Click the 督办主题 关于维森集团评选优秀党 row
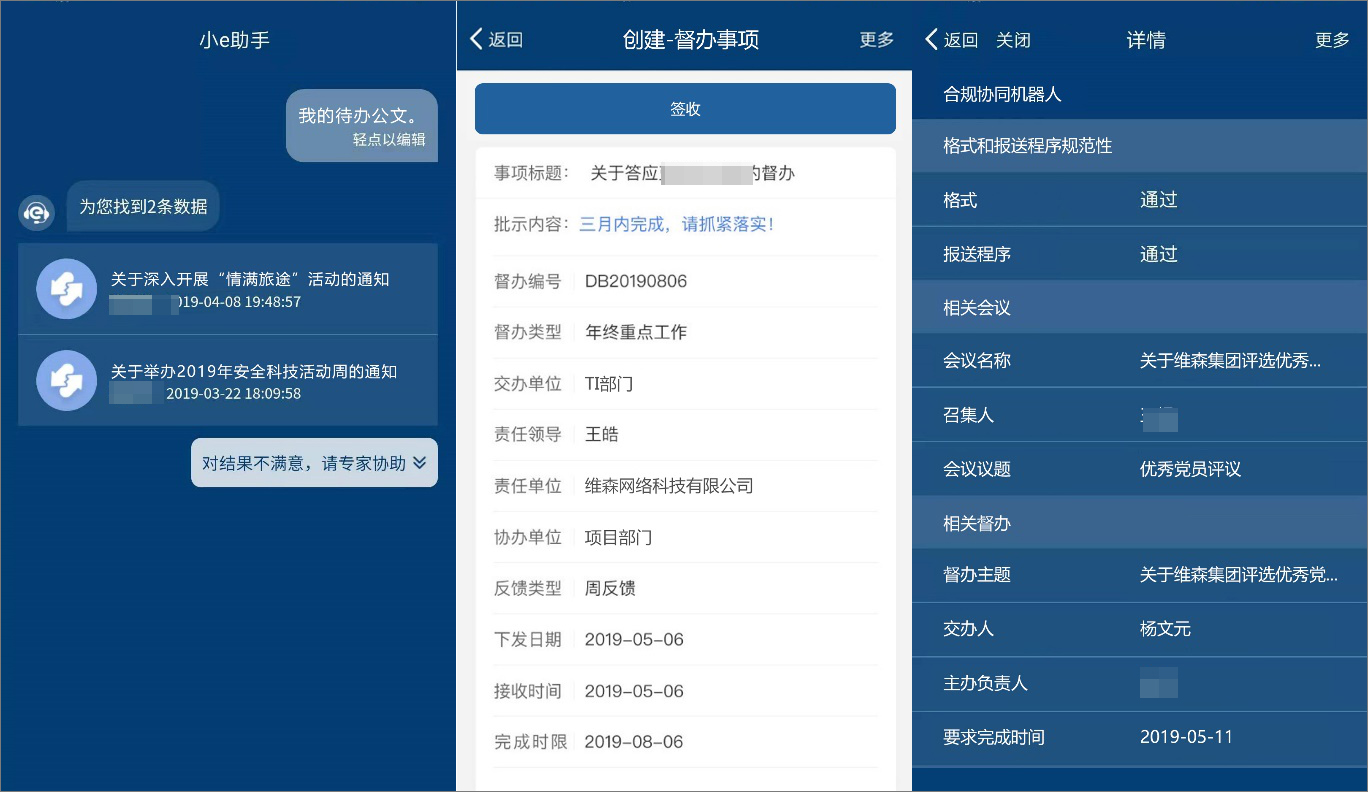The height and width of the screenshot is (792, 1368). [1140, 575]
